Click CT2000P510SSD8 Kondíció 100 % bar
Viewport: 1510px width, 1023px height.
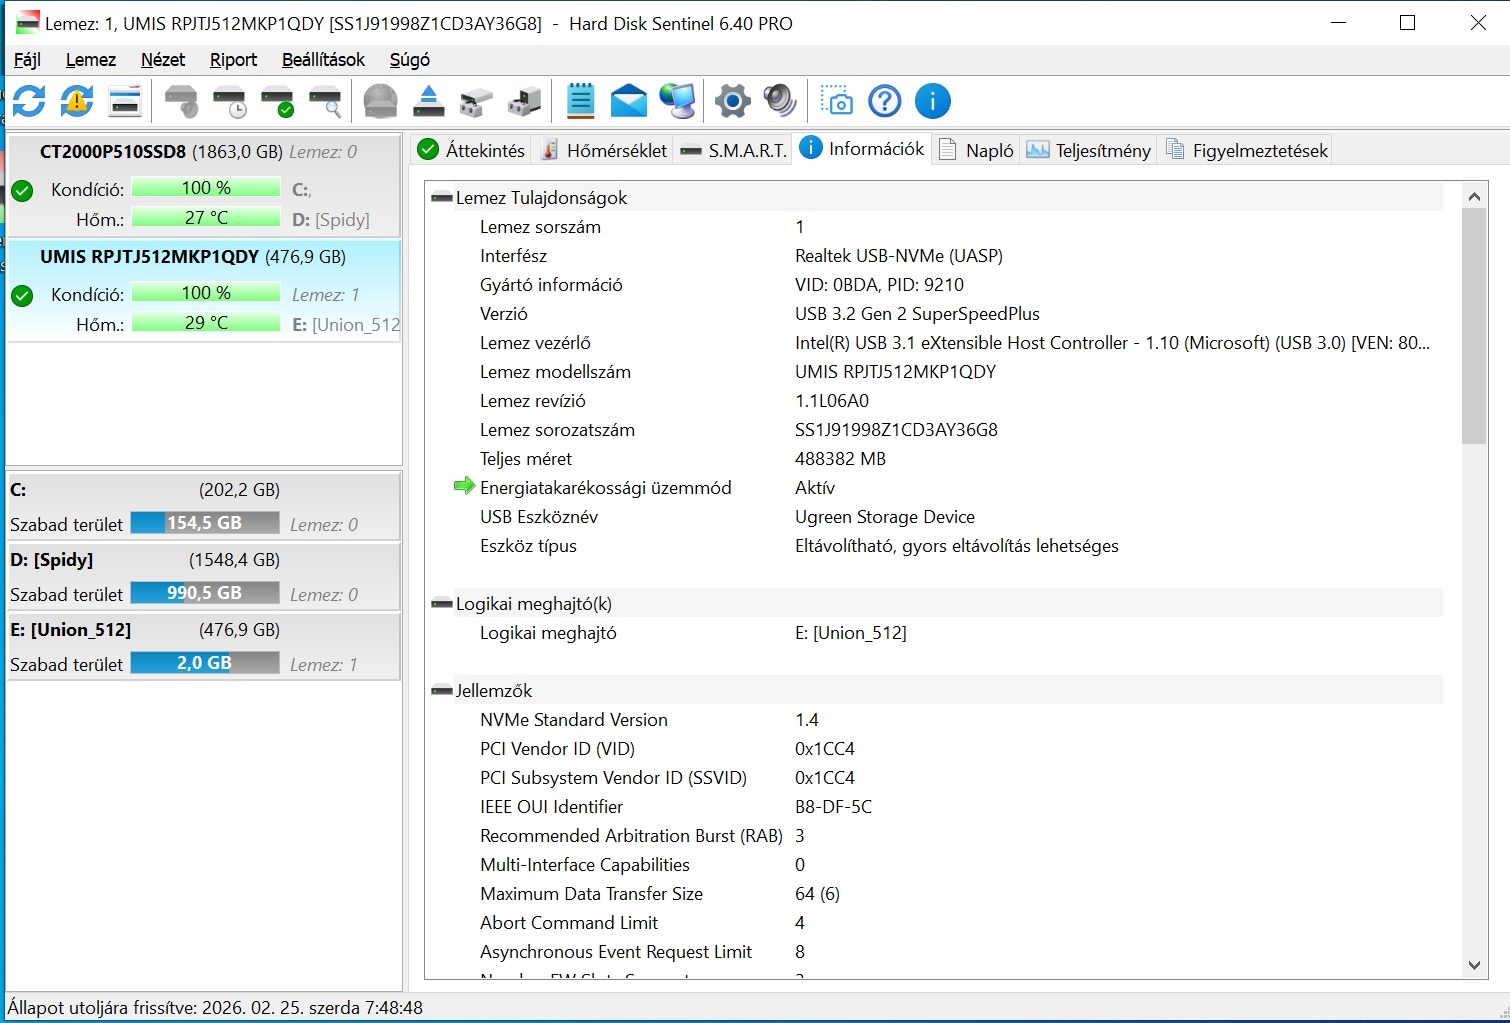[206, 188]
